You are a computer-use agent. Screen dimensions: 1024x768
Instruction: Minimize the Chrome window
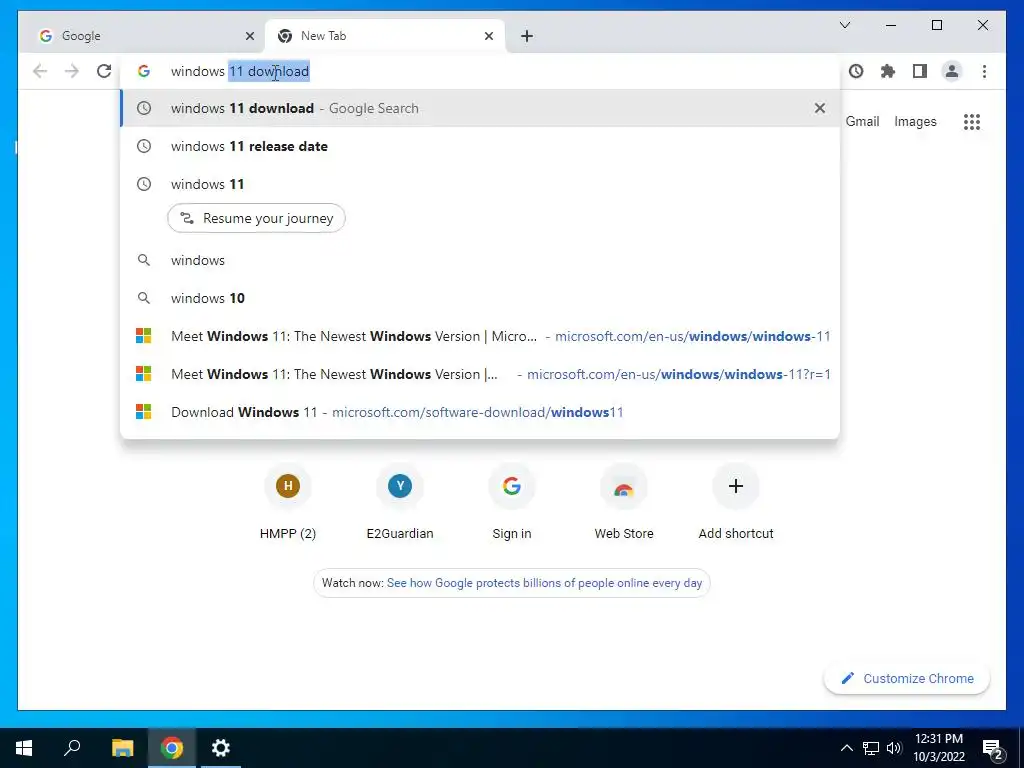point(891,25)
